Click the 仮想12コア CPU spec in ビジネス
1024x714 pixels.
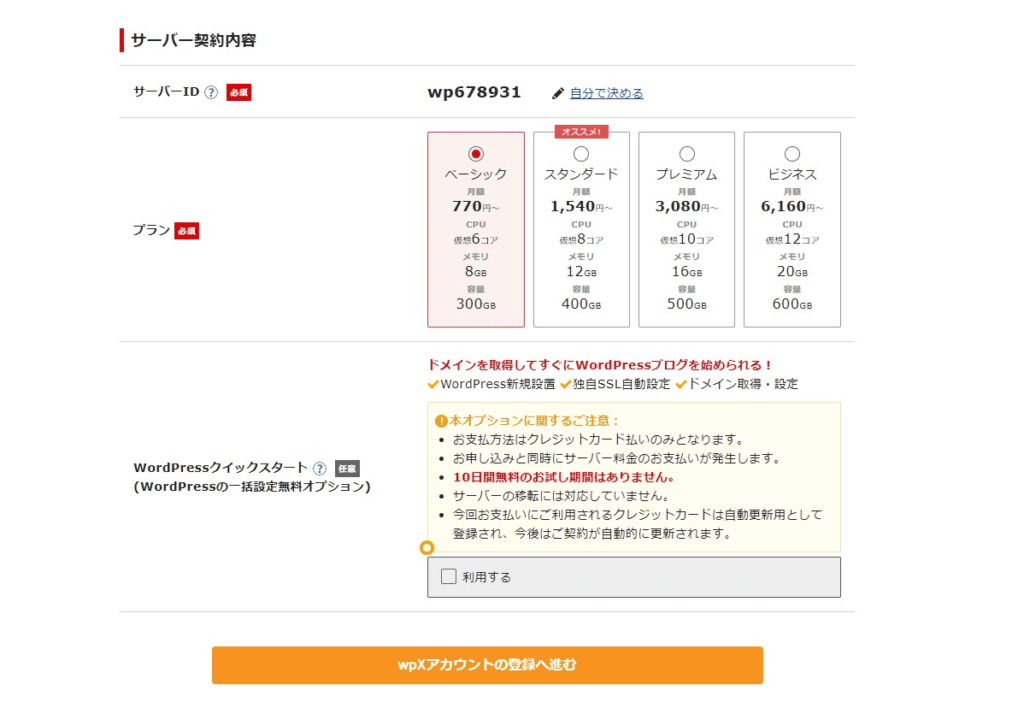pos(792,240)
